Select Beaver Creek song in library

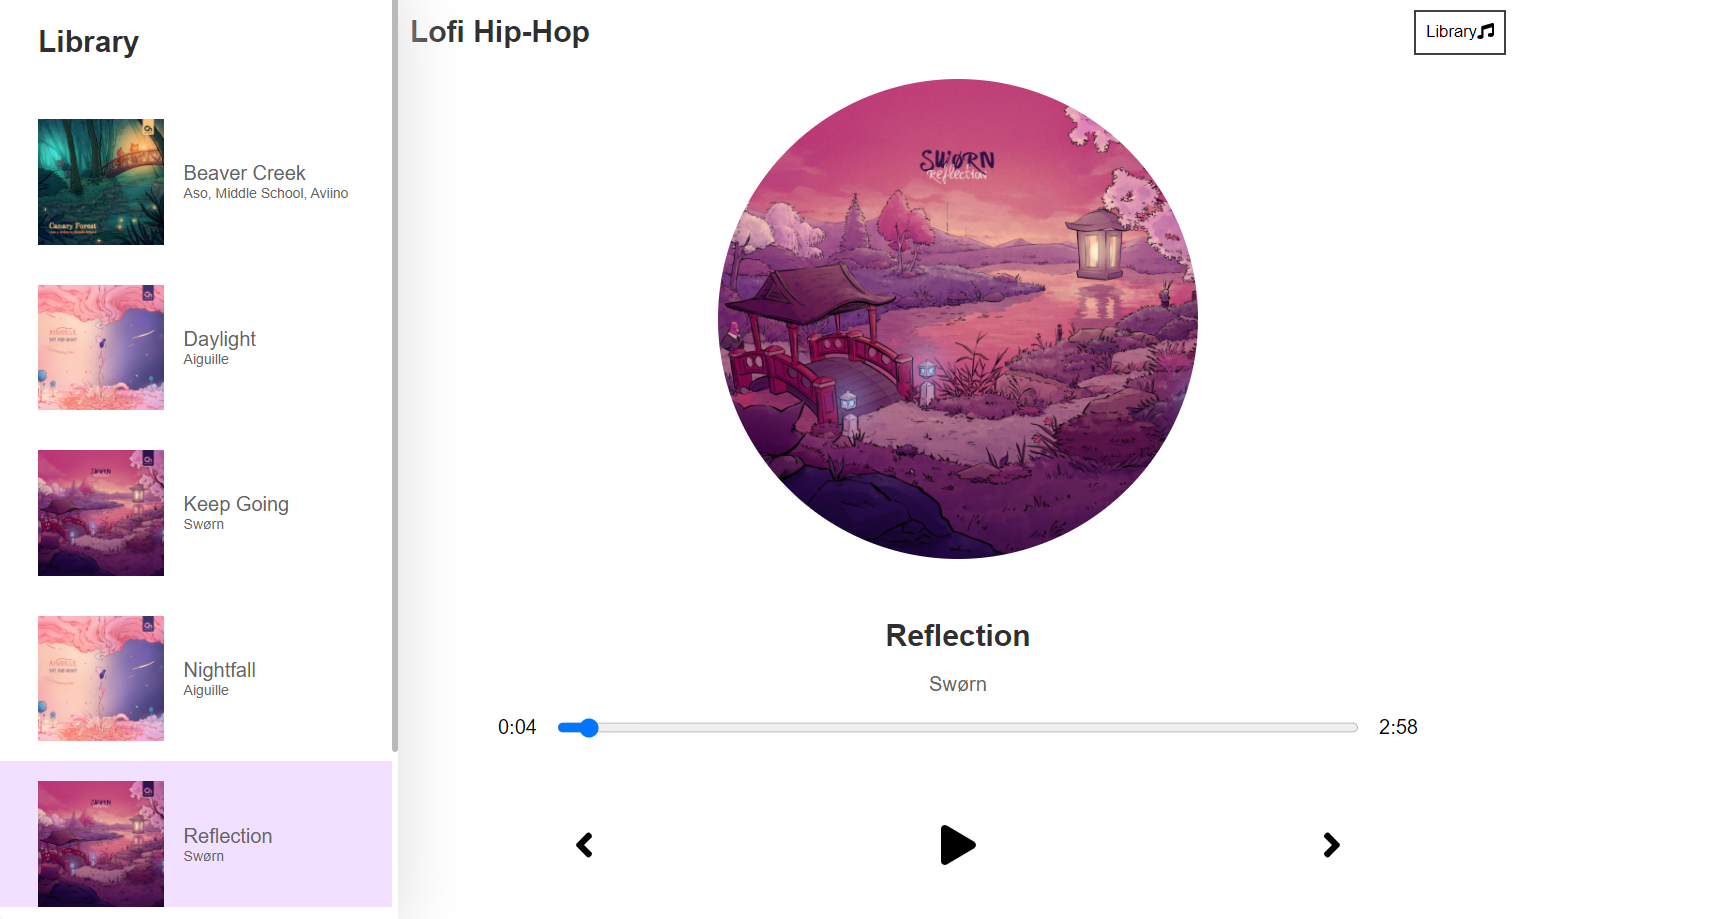tap(196, 182)
